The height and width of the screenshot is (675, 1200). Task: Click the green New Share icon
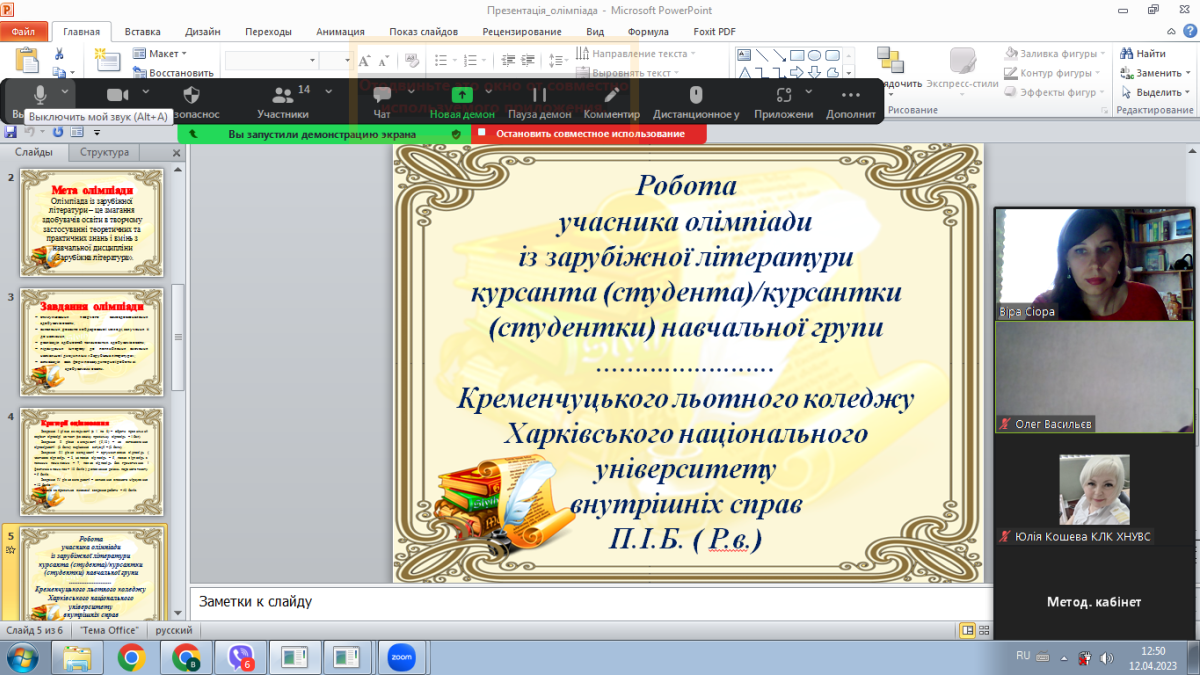click(461, 96)
